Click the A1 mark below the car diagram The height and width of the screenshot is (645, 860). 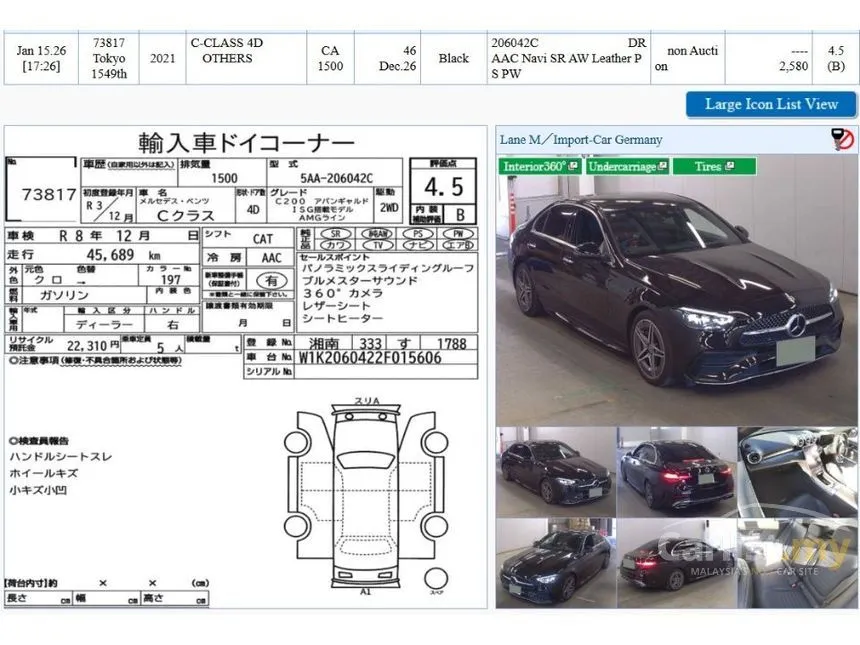[x=365, y=592]
